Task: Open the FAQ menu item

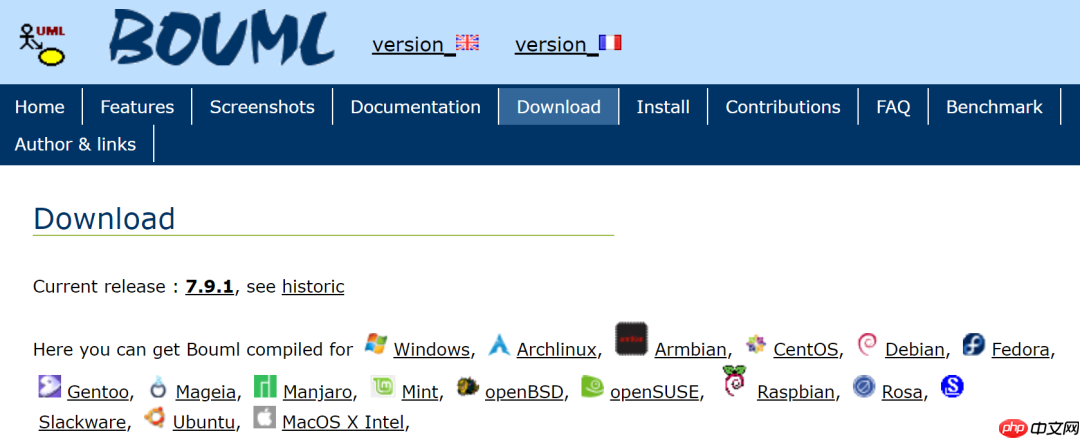Action: coord(893,107)
